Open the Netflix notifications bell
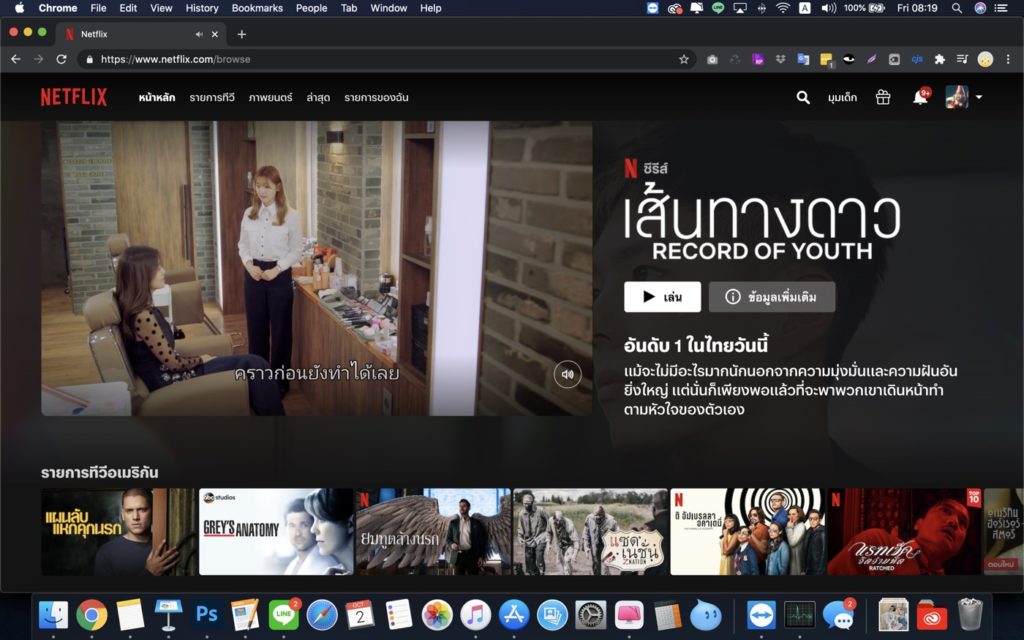This screenshot has height=640, width=1024. coord(920,97)
